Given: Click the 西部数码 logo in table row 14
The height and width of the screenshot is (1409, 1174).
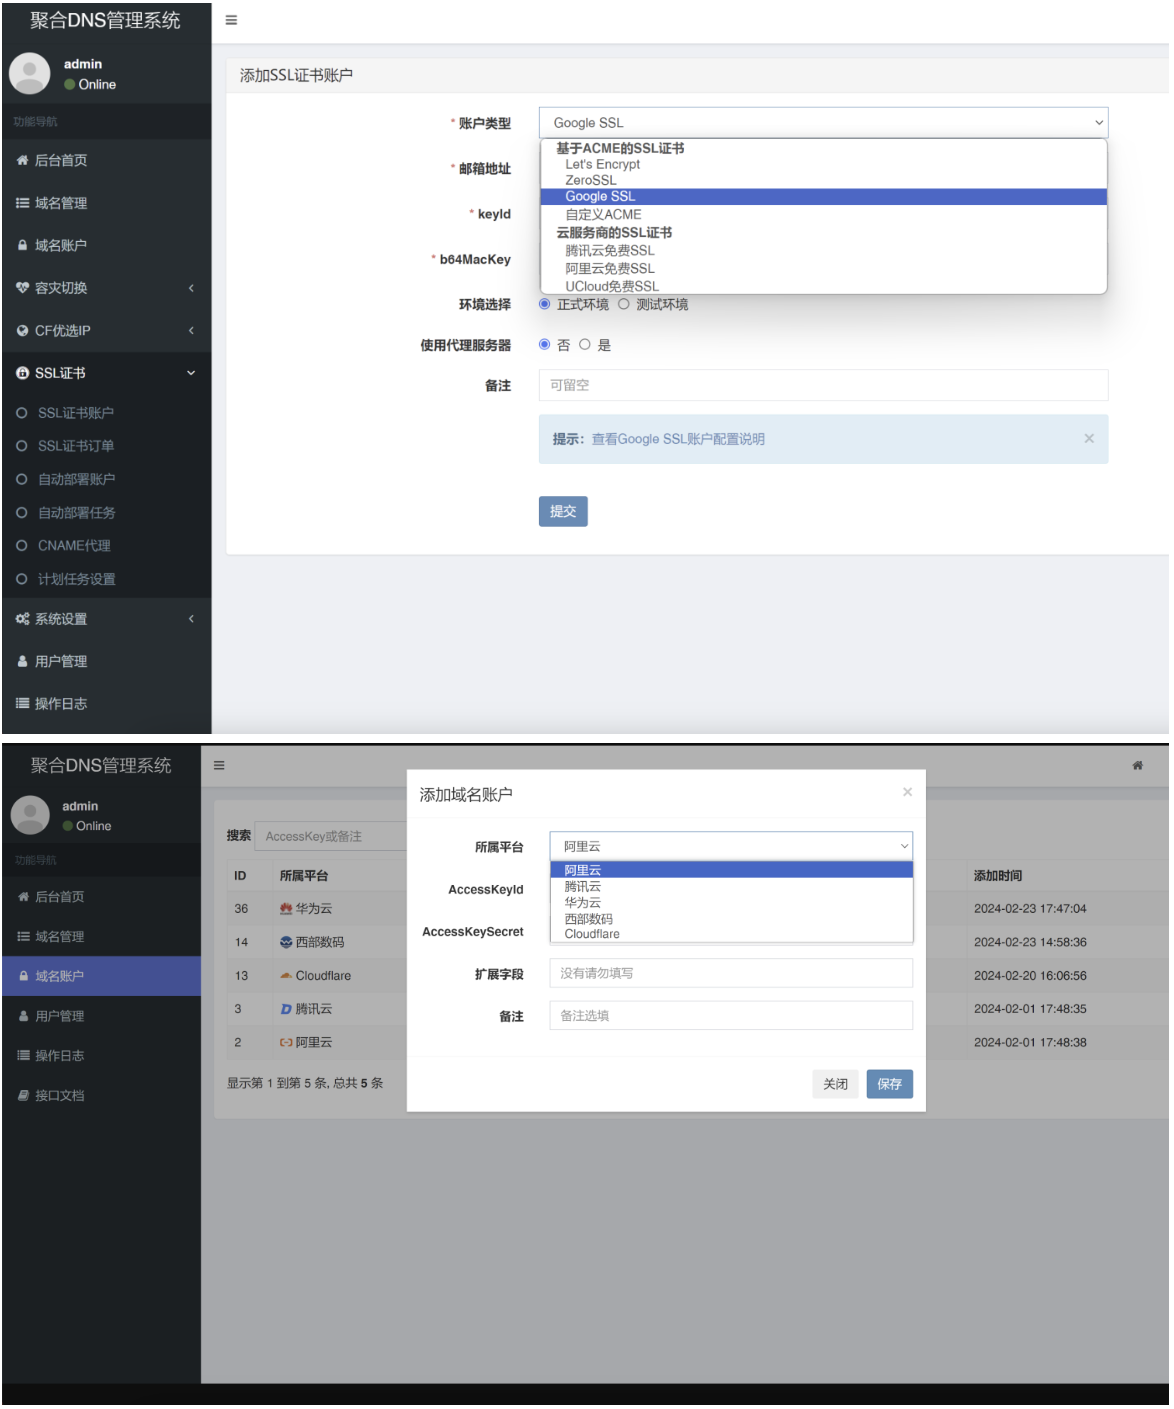Looking at the screenshot, I should click(x=286, y=943).
